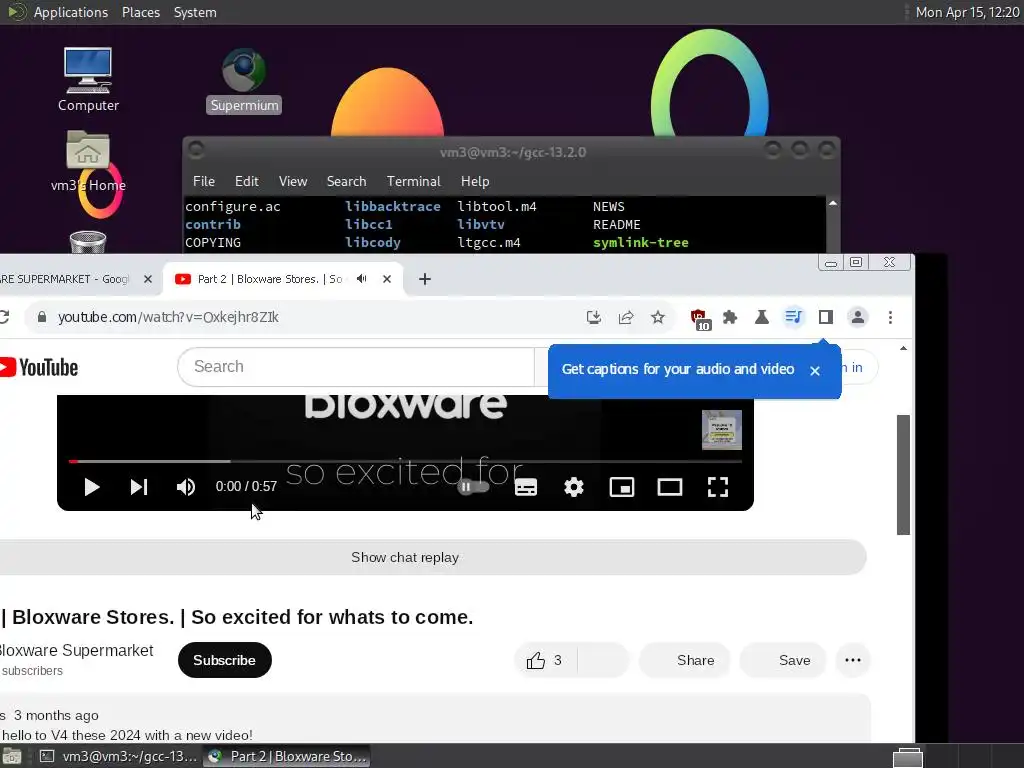Open browser profile avatar
1024x768 pixels.
pos(857,317)
